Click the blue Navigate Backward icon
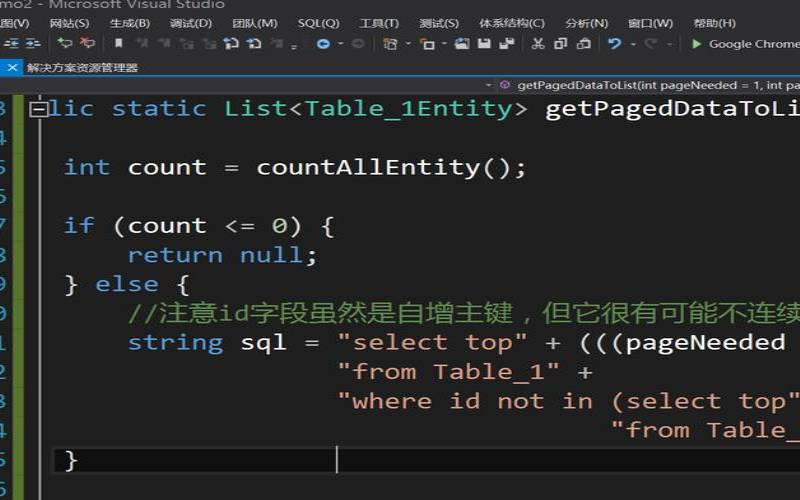 [x=323, y=43]
